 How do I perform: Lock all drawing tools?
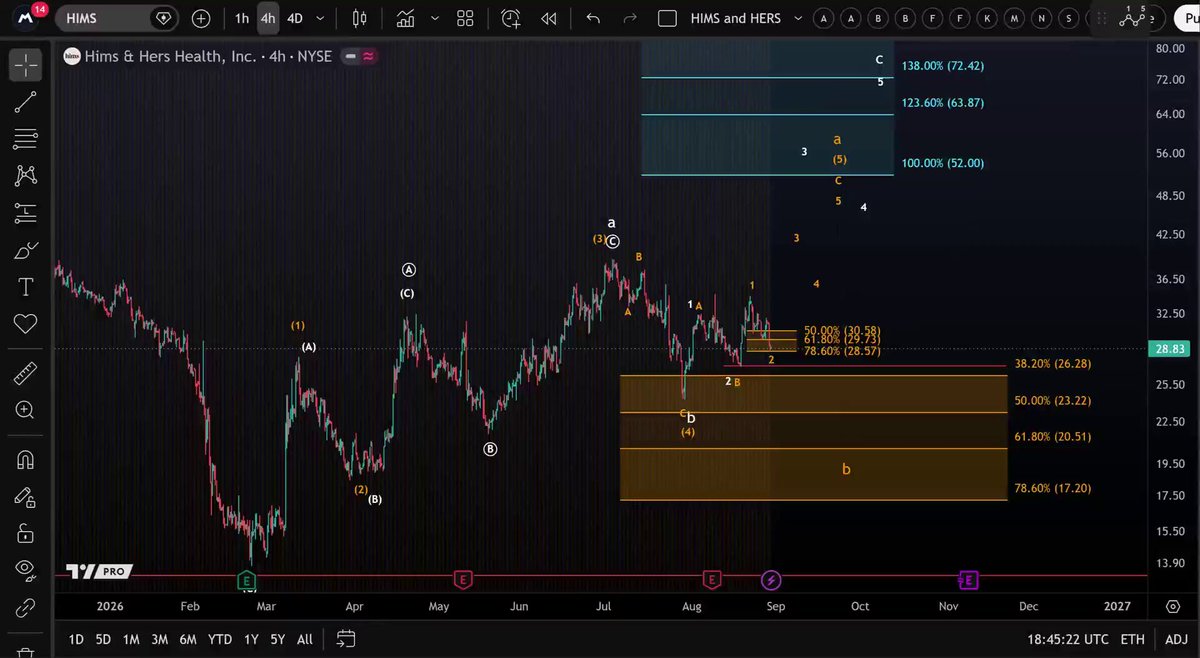tap(26, 534)
